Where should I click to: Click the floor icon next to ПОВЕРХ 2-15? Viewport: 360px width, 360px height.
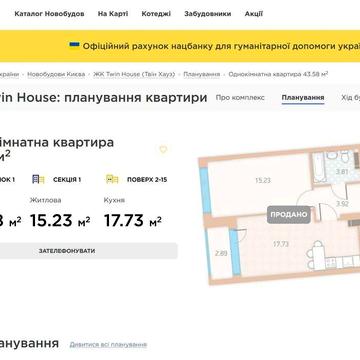[x=112, y=180]
